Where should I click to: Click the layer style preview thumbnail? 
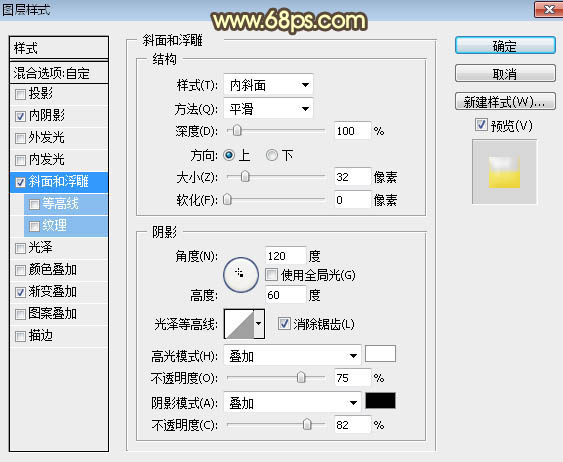[504, 172]
